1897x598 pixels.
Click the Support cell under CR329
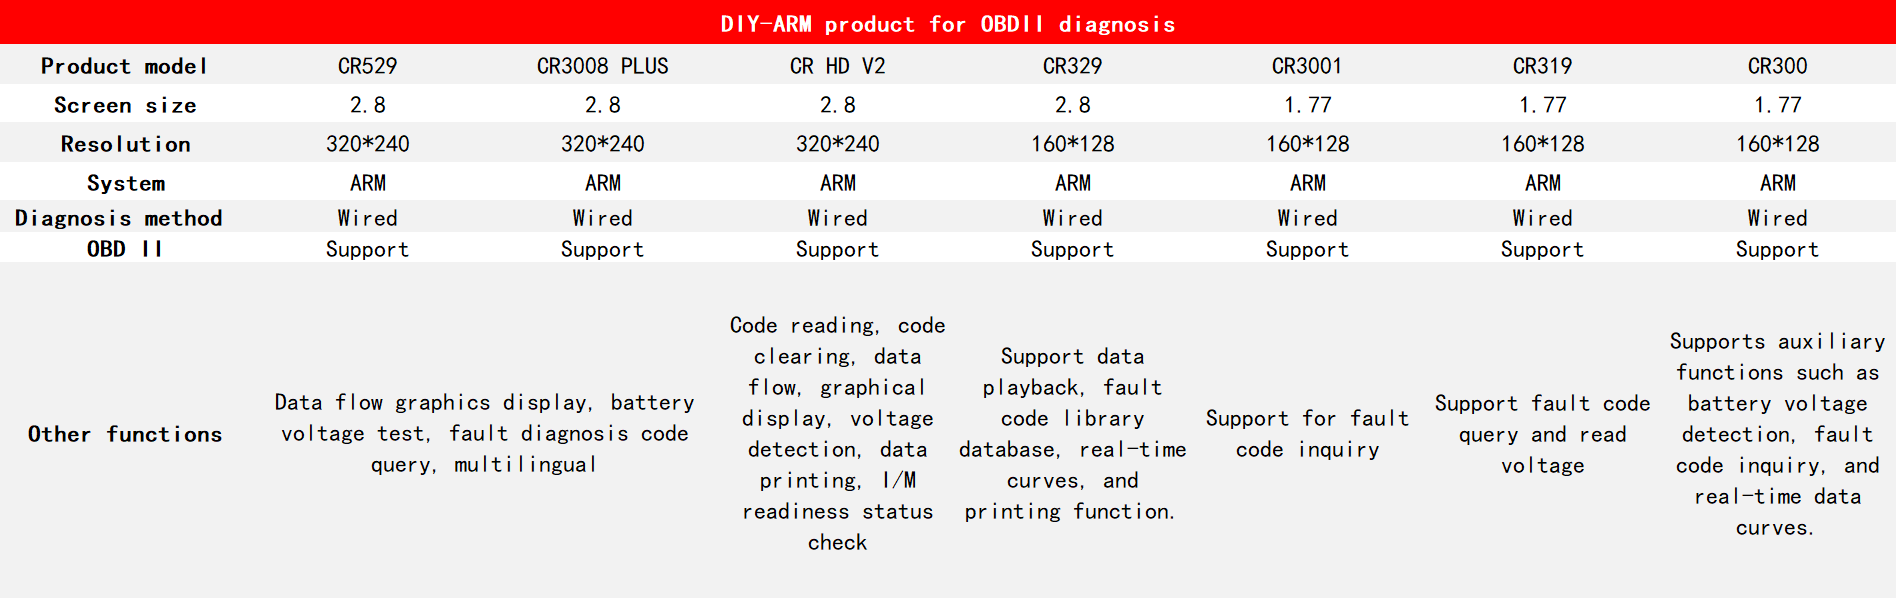click(1072, 249)
